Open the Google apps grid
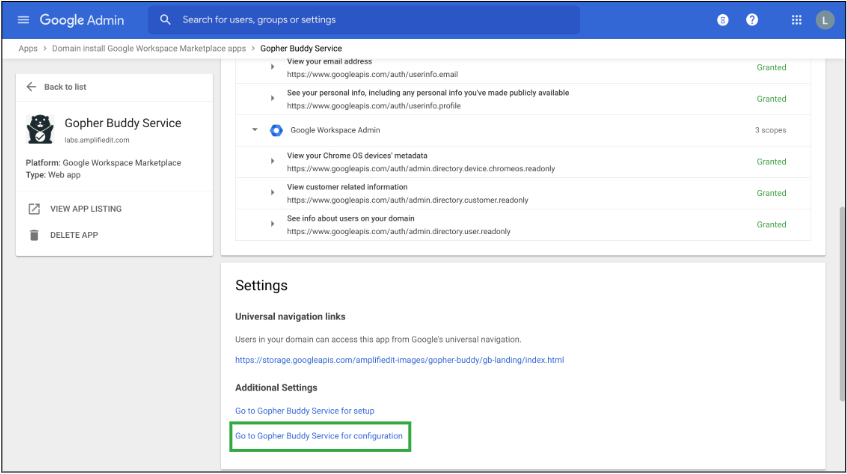 [796, 20]
